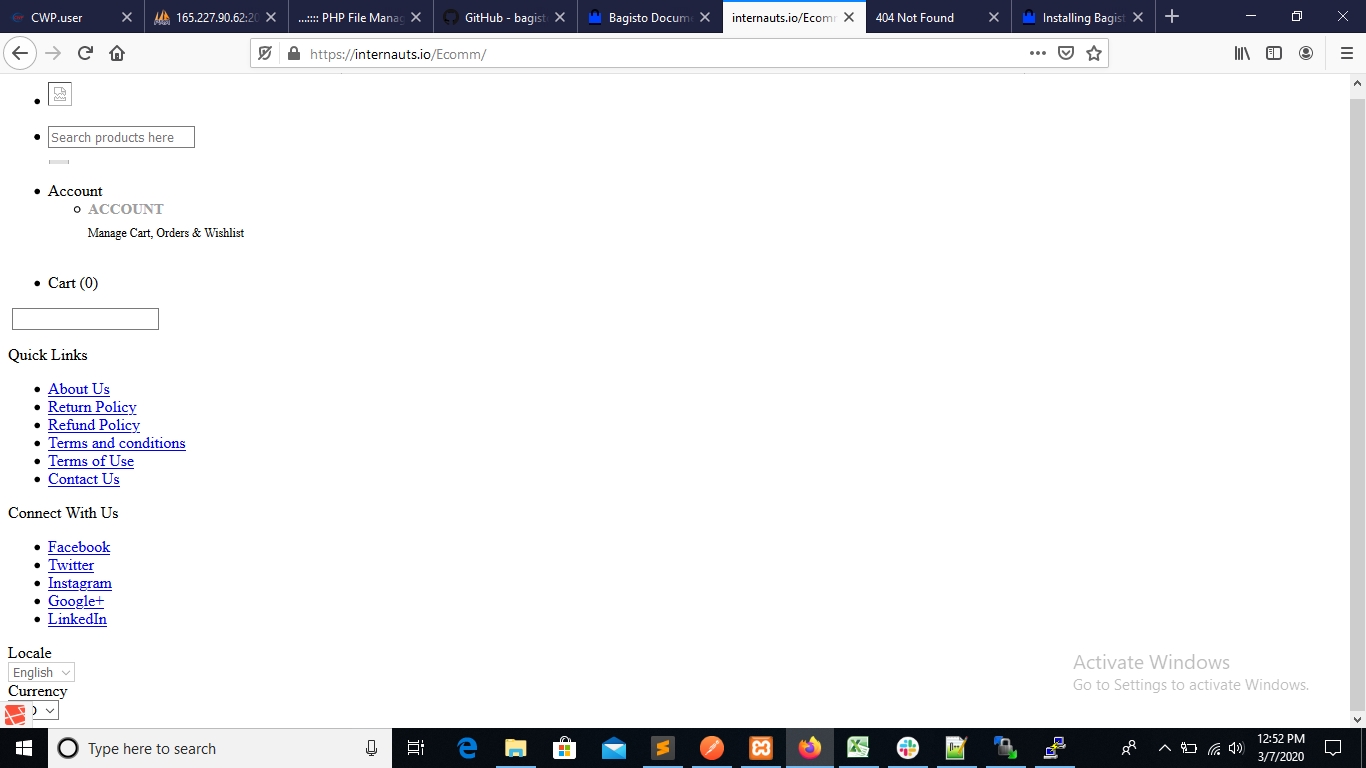The height and width of the screenshot is (768, 1366).
Task: Open Excel from taskbar
Action: pos(858,748)
